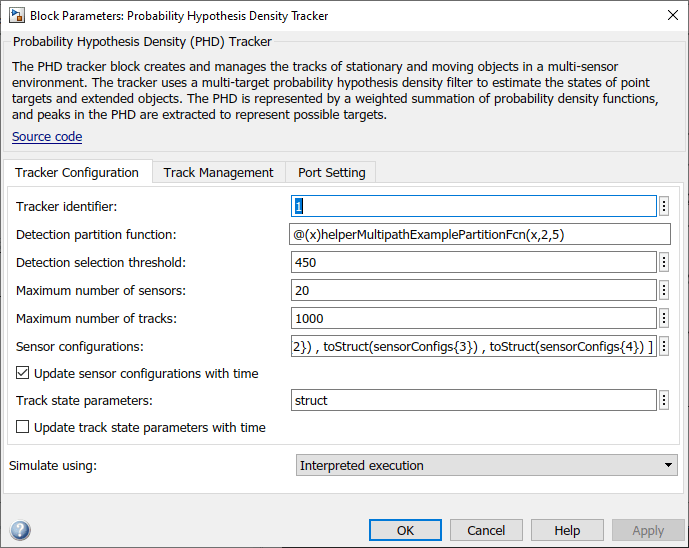Open options menu beside Sensor configurations field
The image size is (689, 548).
point(664,346)
